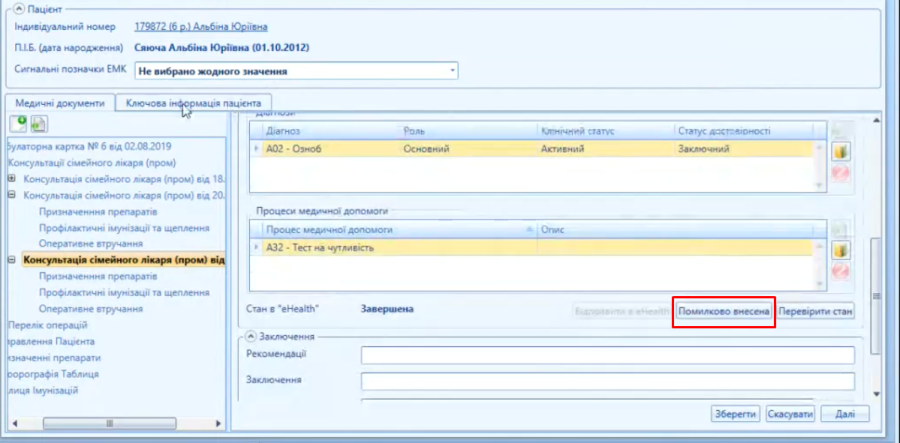Image resolution: width=900 pixels, height=443 pixels.
Task: Click the add new document icon with the green plus
Action: point(19,123)
